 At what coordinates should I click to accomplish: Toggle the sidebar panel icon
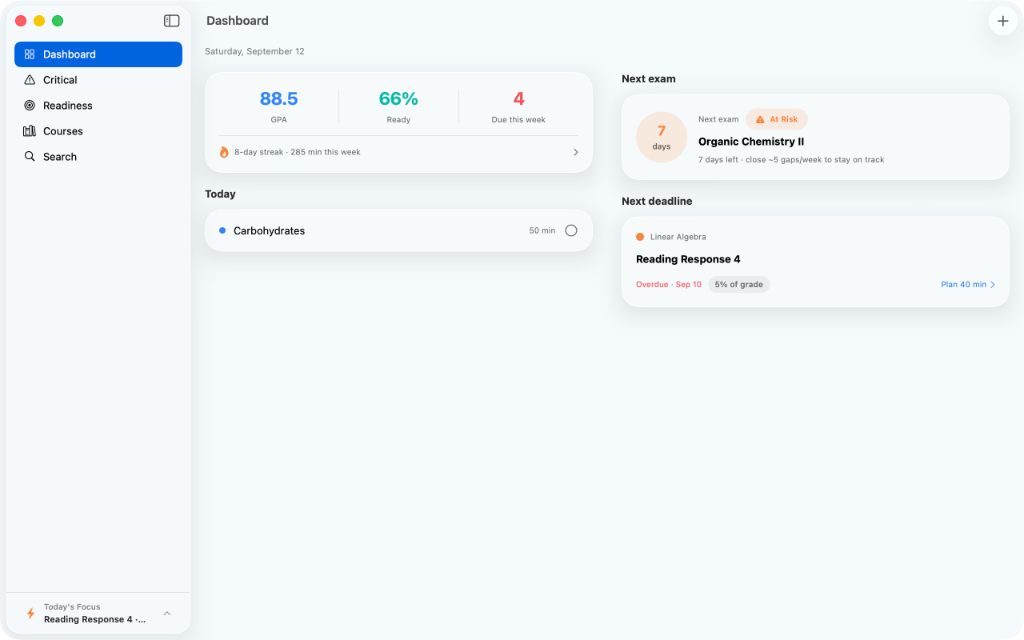click(171, 21)
